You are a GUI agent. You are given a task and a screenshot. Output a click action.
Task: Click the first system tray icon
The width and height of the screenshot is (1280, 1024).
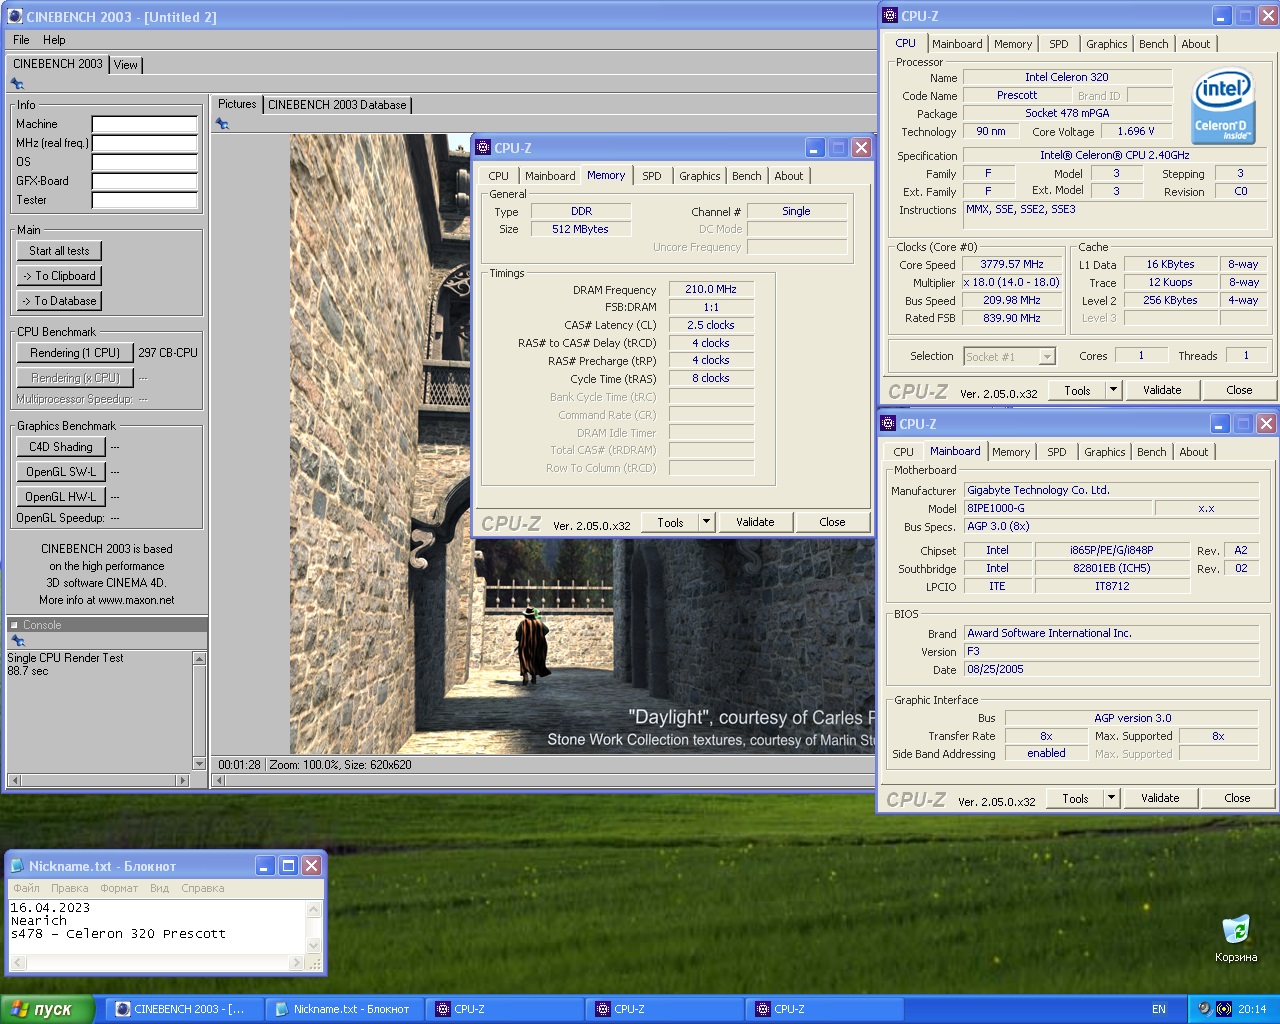(x=1204, y=1009)
